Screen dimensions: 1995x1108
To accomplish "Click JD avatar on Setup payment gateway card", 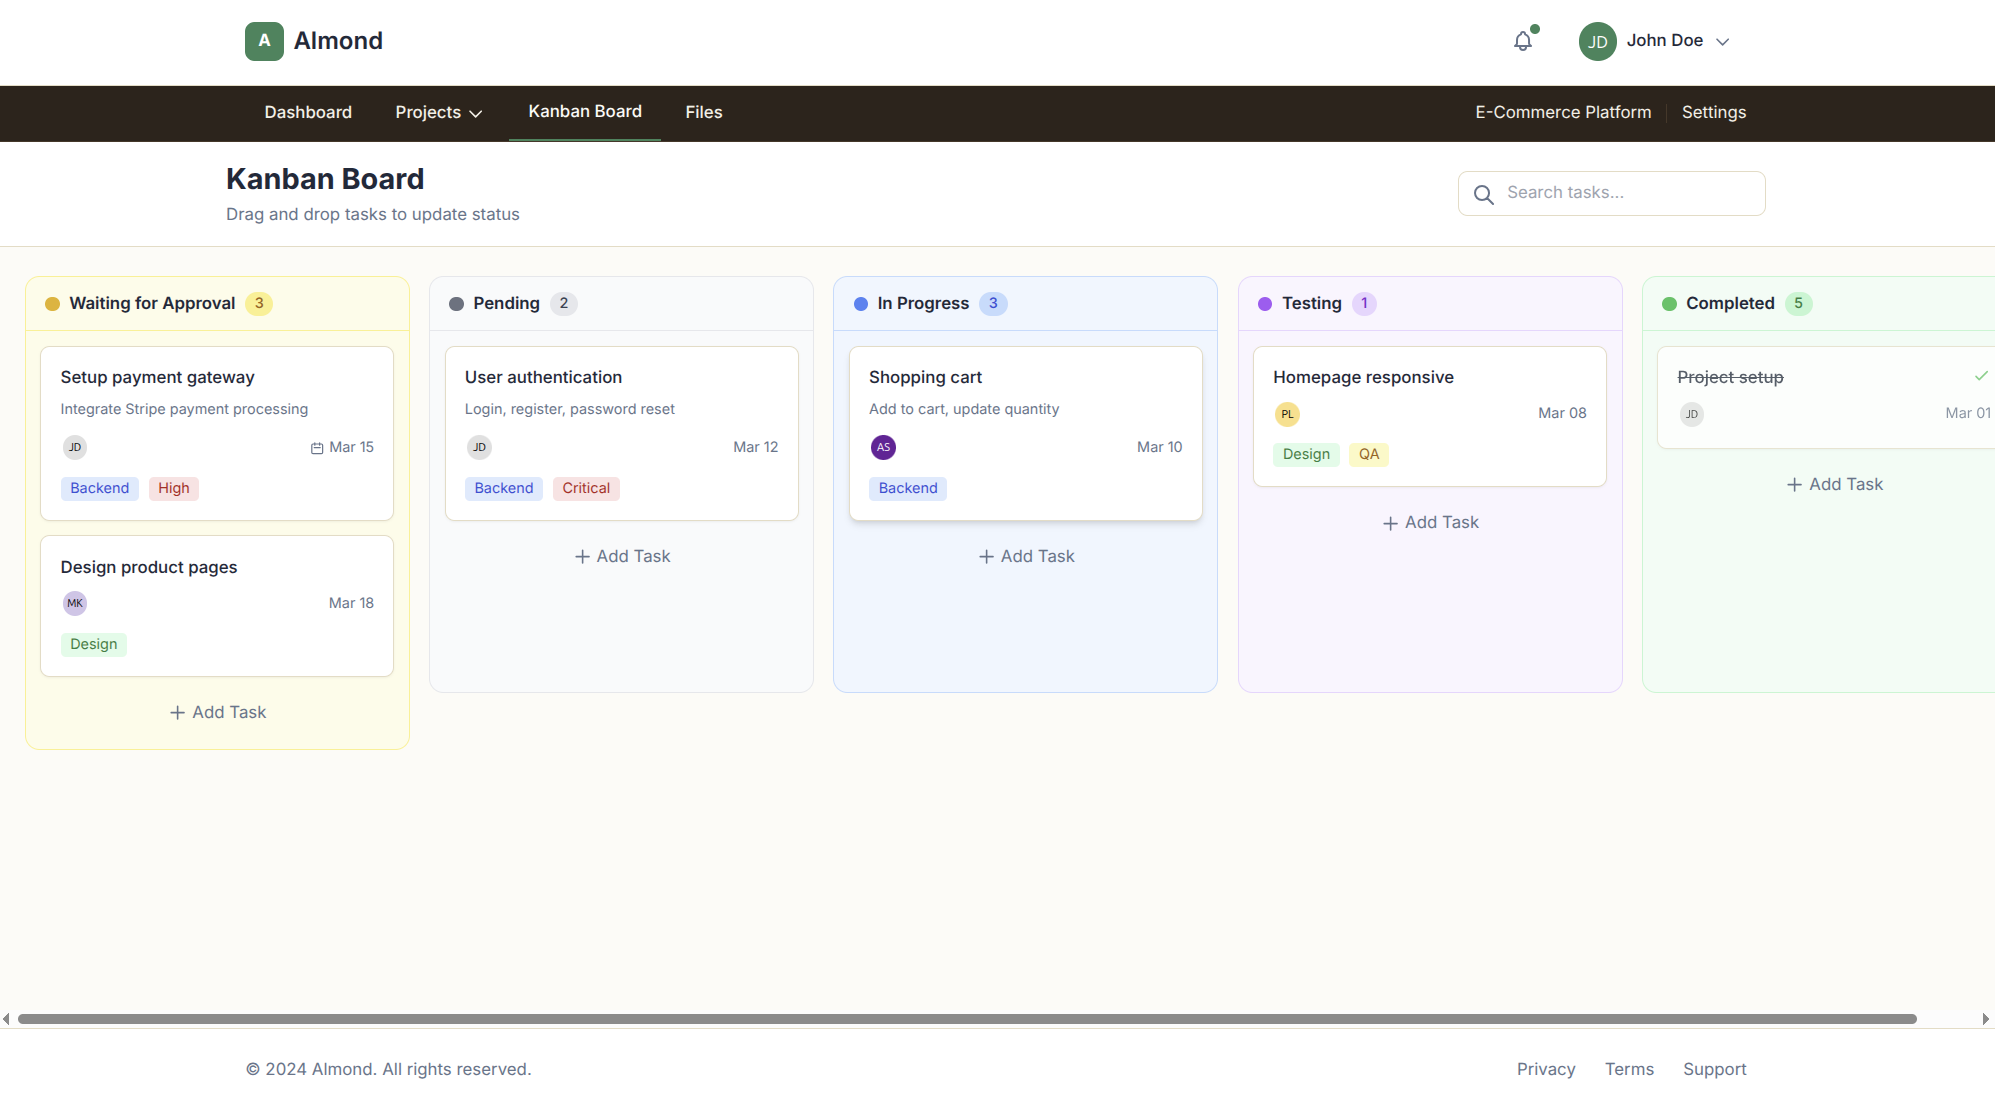I will [x=75, y=447].
